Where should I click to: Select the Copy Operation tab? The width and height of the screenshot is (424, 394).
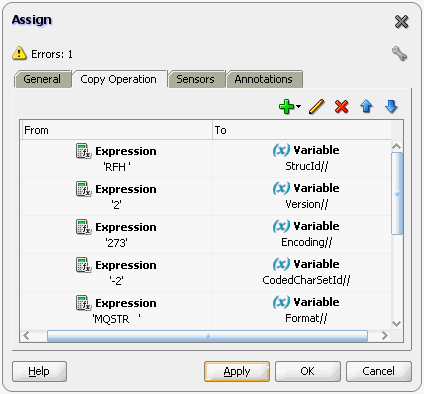coord(119,79)
